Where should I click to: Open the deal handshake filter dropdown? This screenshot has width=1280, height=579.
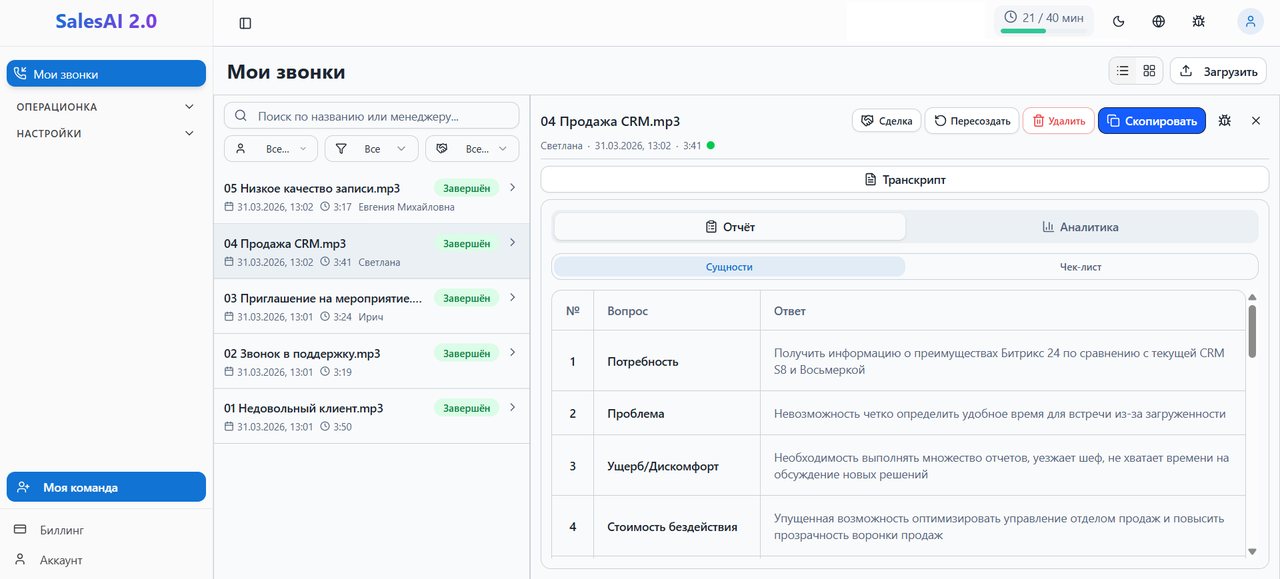(472, 149)
